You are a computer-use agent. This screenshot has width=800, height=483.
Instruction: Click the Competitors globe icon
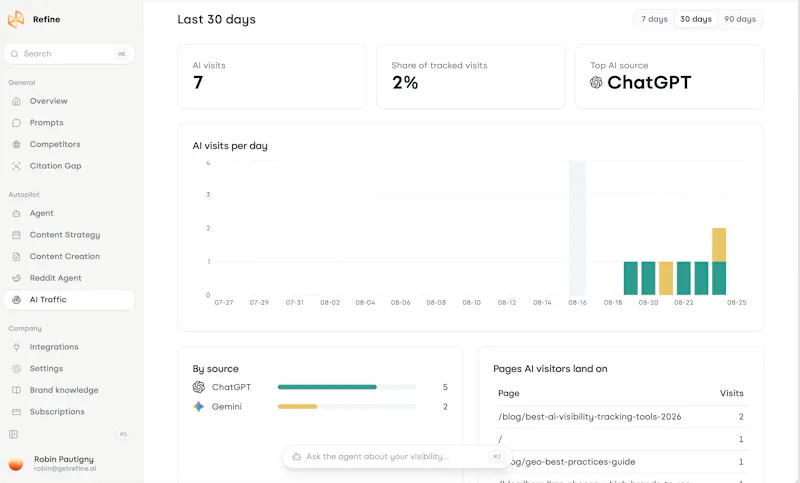pos(16,144)
